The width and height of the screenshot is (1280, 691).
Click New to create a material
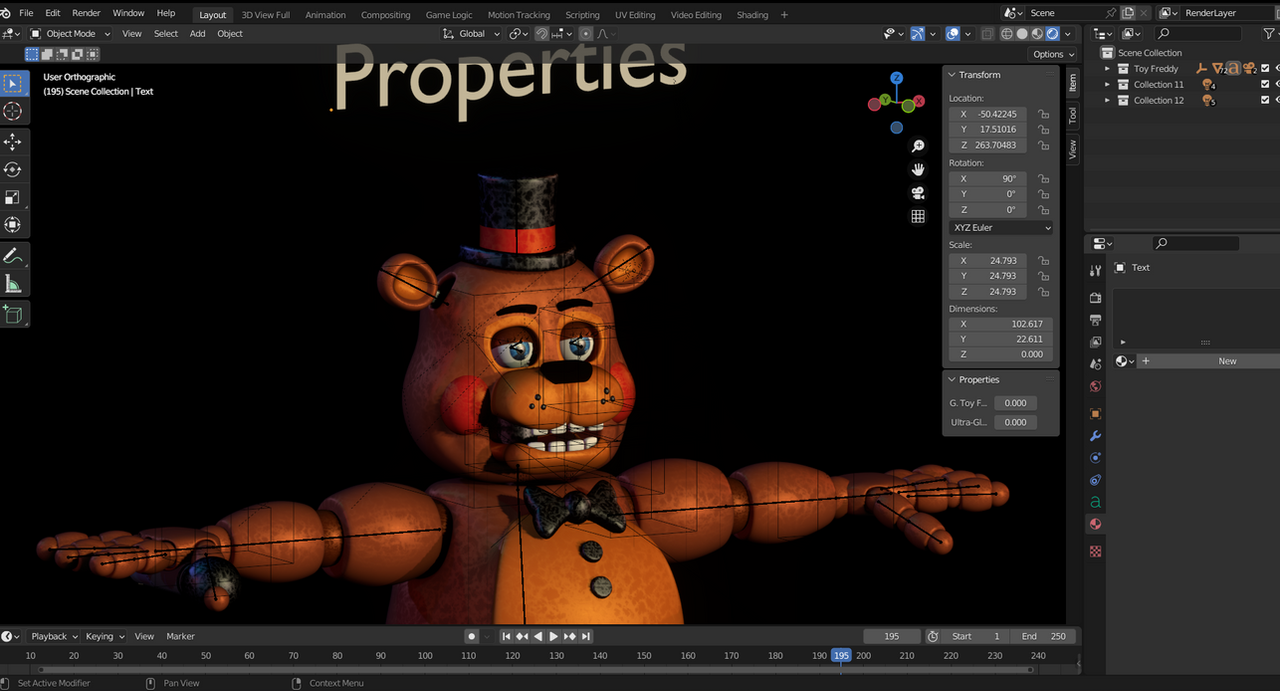click(x=1227, y=361)
